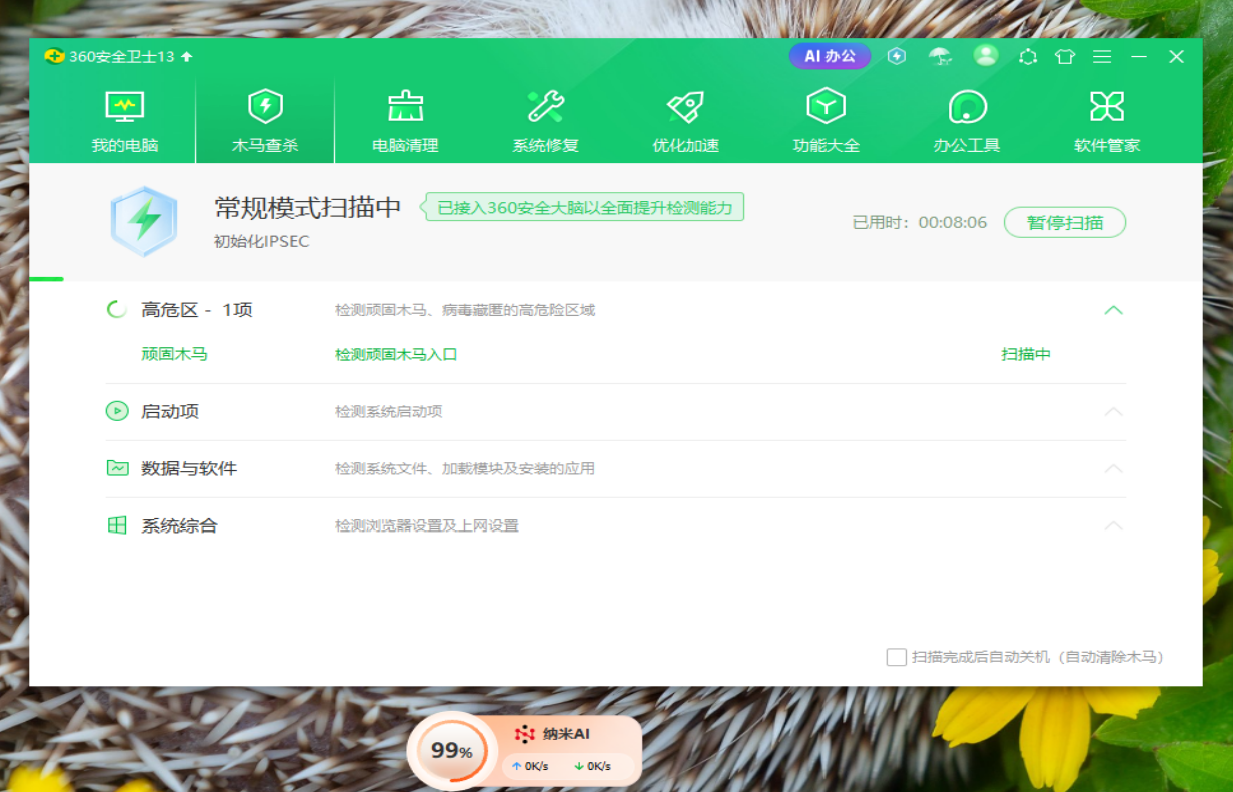Click 检测顽固木马入口 text
The height and width of the screenshot is (792, 1233).
396,354
